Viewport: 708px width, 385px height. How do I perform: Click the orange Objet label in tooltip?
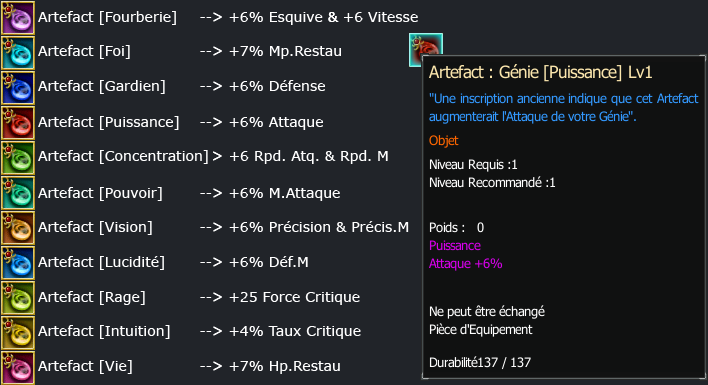[x=443, y=141]
